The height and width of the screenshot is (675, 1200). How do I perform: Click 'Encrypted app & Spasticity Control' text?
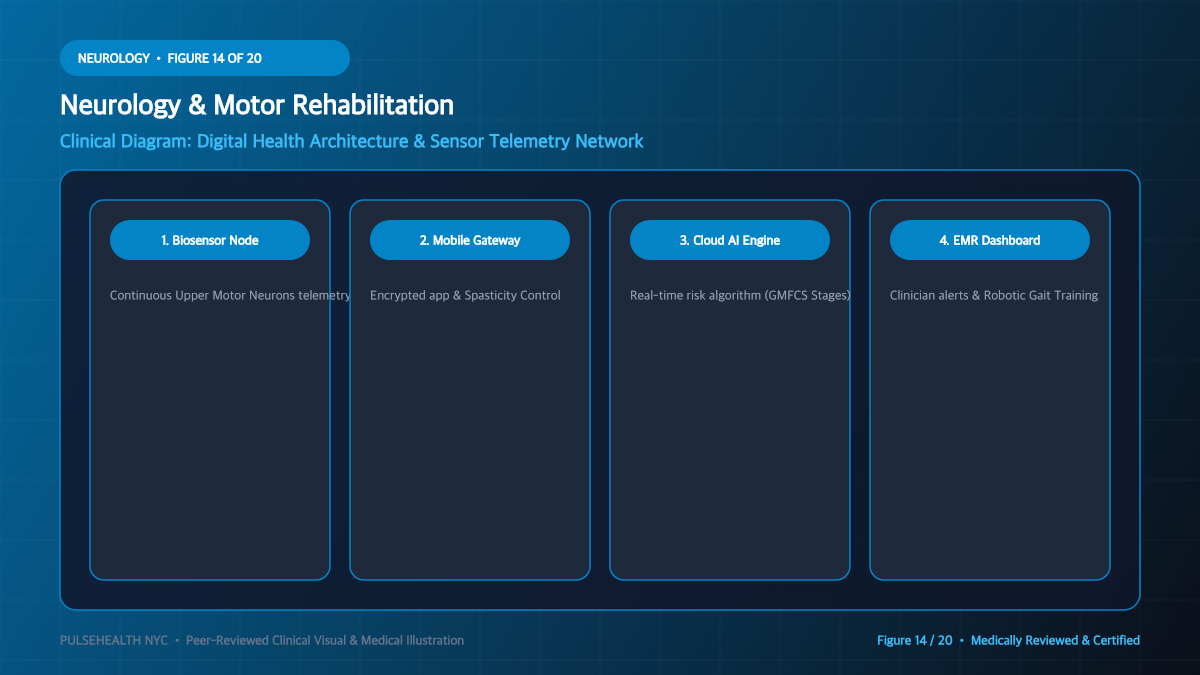click(465, 296)
